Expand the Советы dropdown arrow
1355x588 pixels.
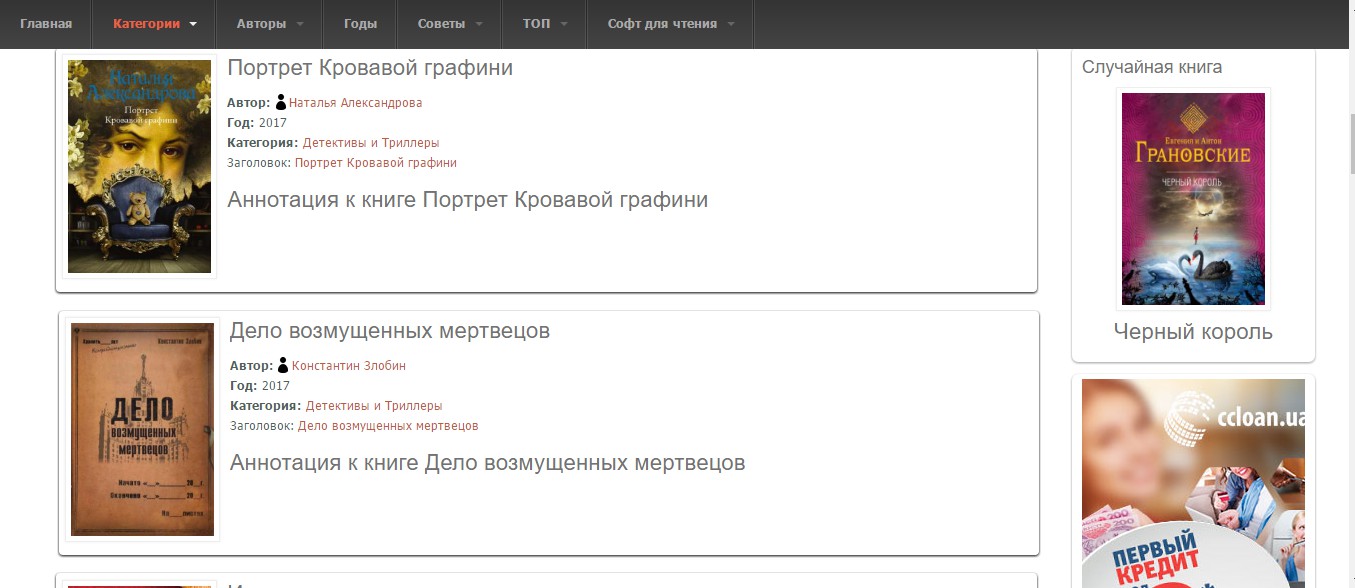tap(479, 24)
